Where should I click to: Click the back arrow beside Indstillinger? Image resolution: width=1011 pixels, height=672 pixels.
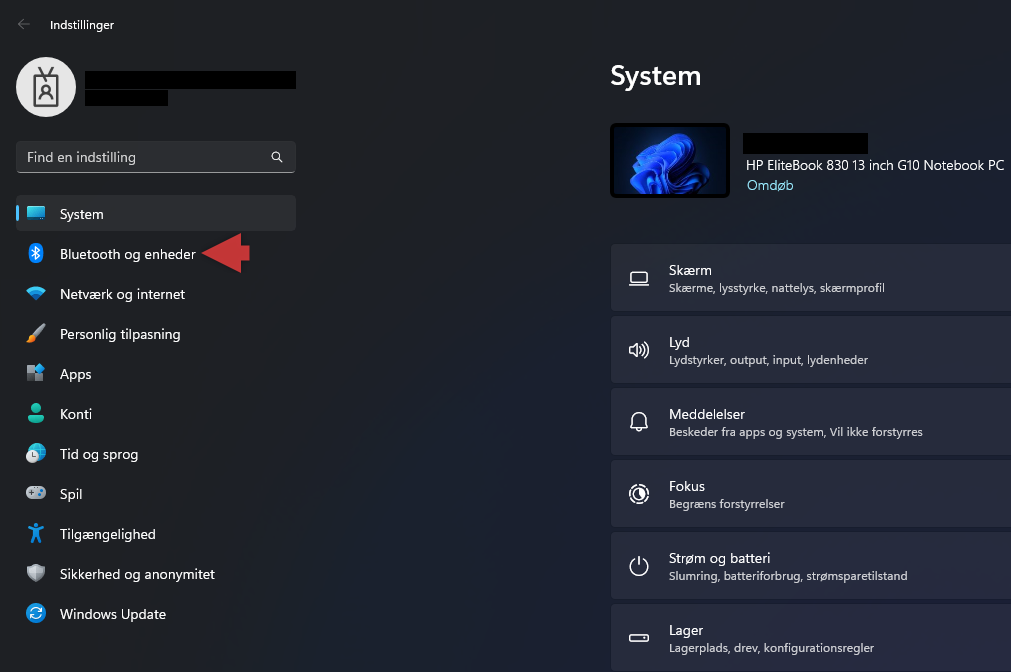[x=24, y=25]
